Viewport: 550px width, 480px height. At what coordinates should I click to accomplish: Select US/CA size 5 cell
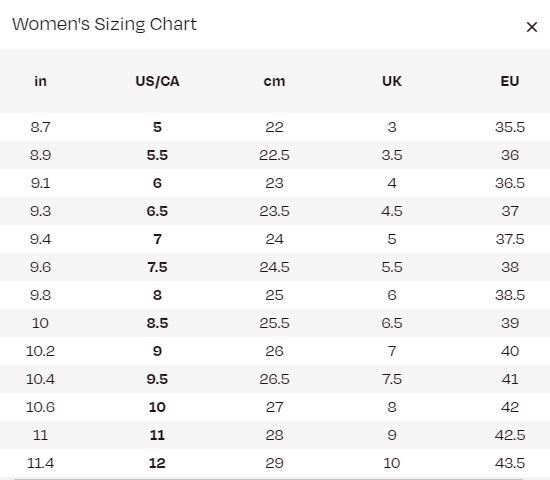pyautogui.click(x=157, y=127)
